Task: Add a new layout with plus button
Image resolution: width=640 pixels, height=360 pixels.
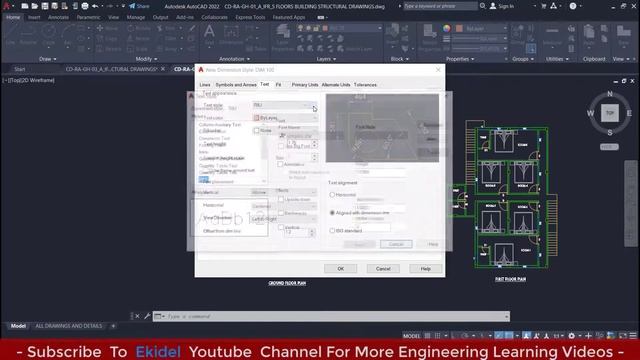Action: (x=113, y=326)
